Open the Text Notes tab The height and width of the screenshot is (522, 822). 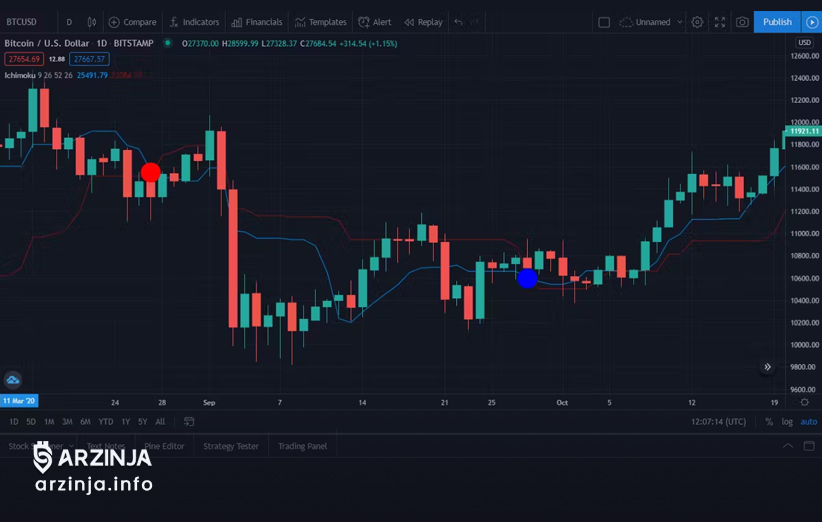(106, 446)
